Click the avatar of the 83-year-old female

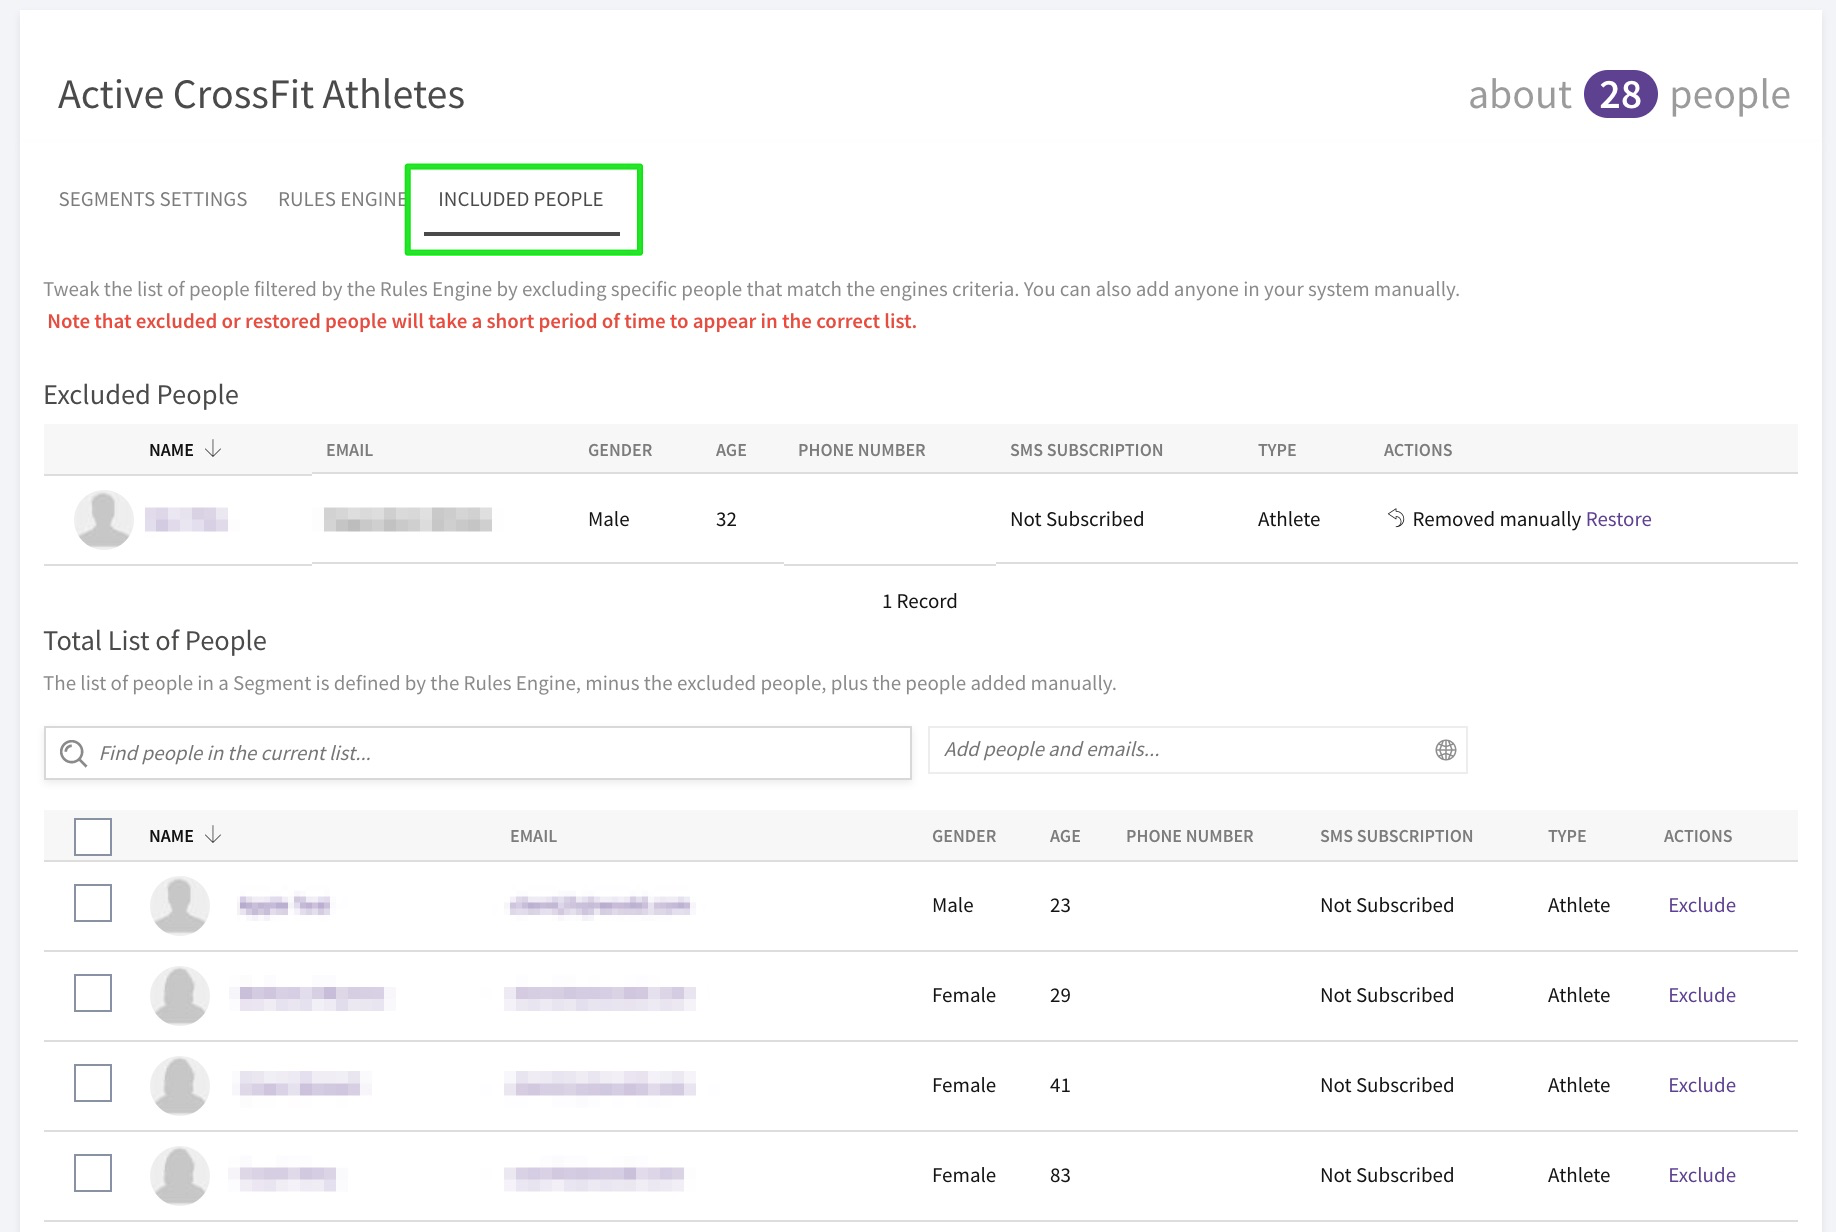click(x=180, y=1175)
